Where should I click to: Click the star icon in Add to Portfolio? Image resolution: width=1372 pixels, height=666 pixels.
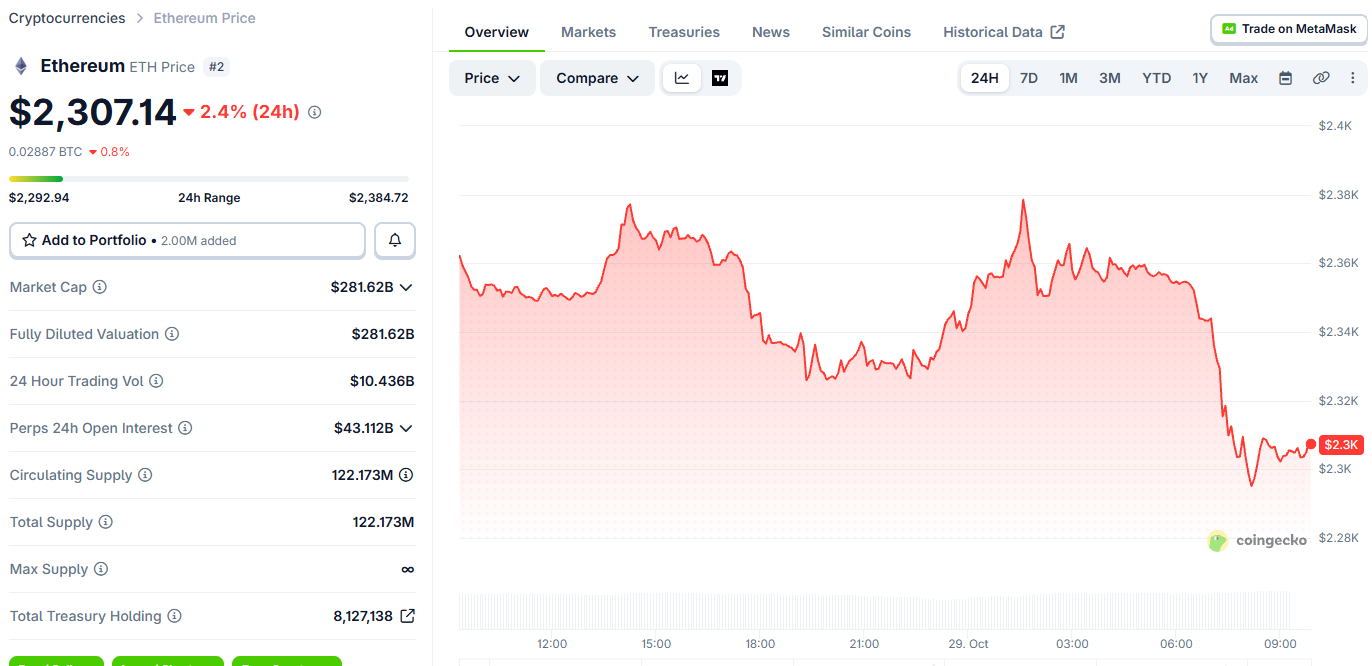click(29, 240)
